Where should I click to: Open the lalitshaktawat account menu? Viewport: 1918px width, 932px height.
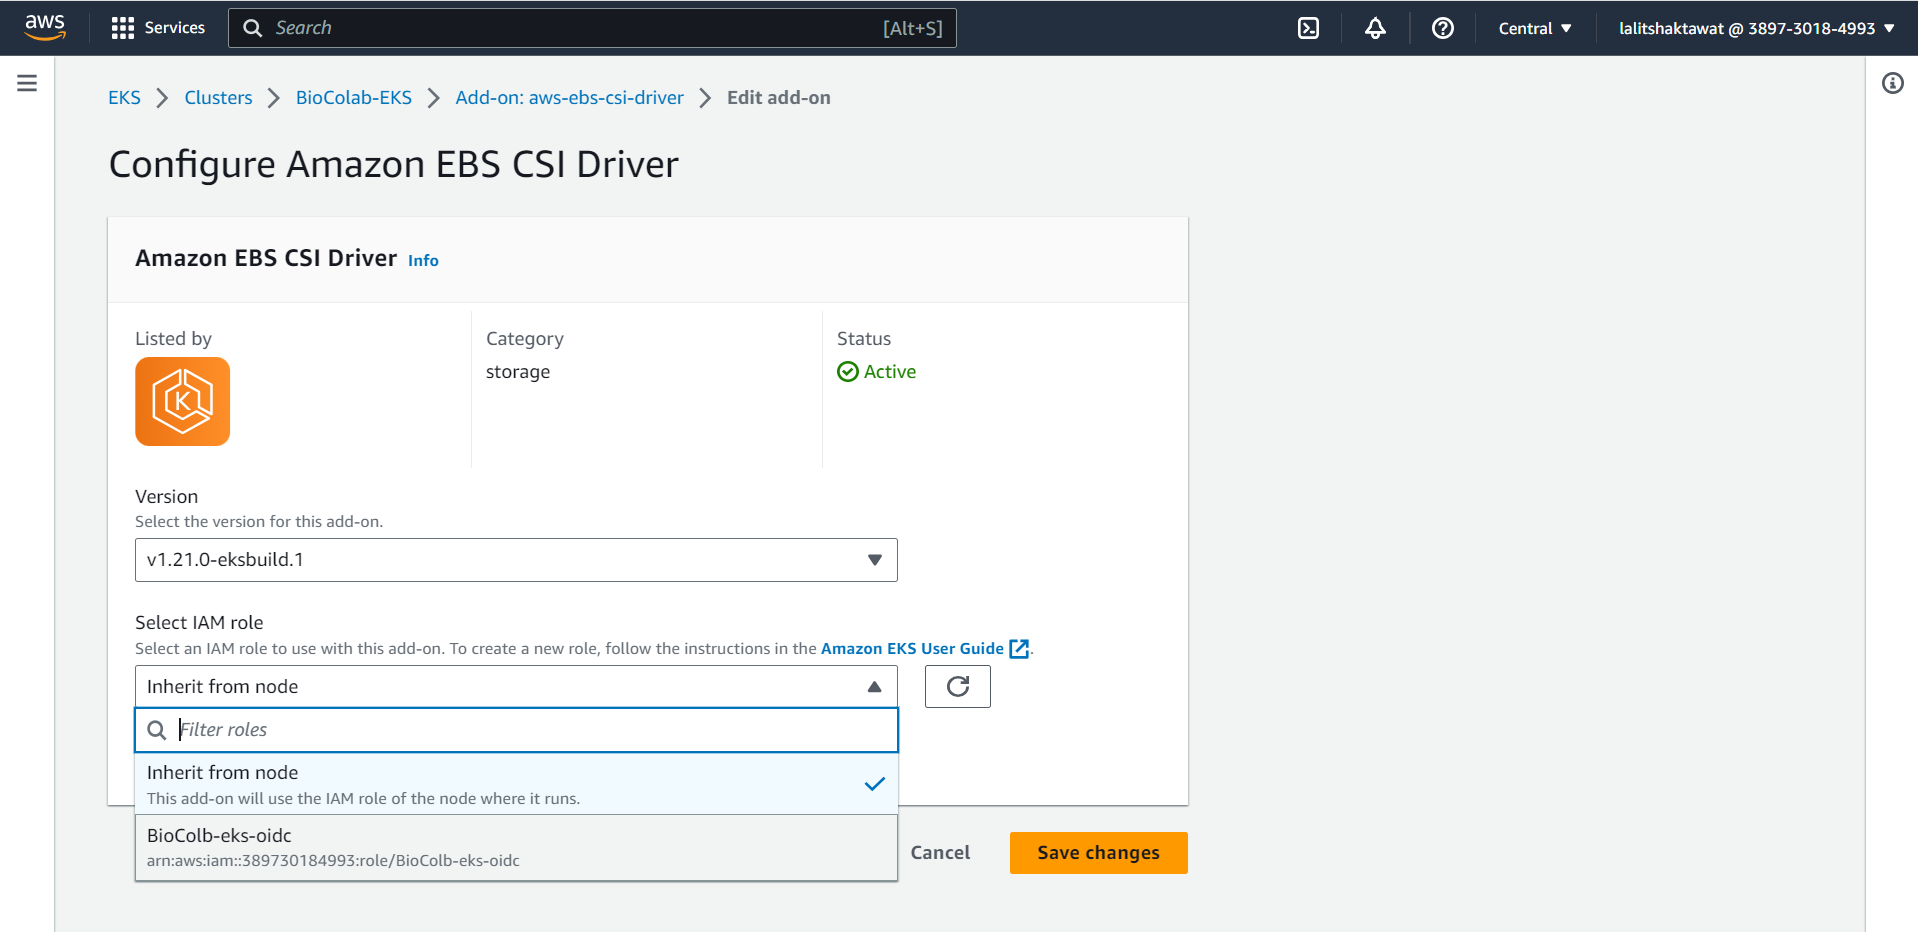pos(1757,28)
